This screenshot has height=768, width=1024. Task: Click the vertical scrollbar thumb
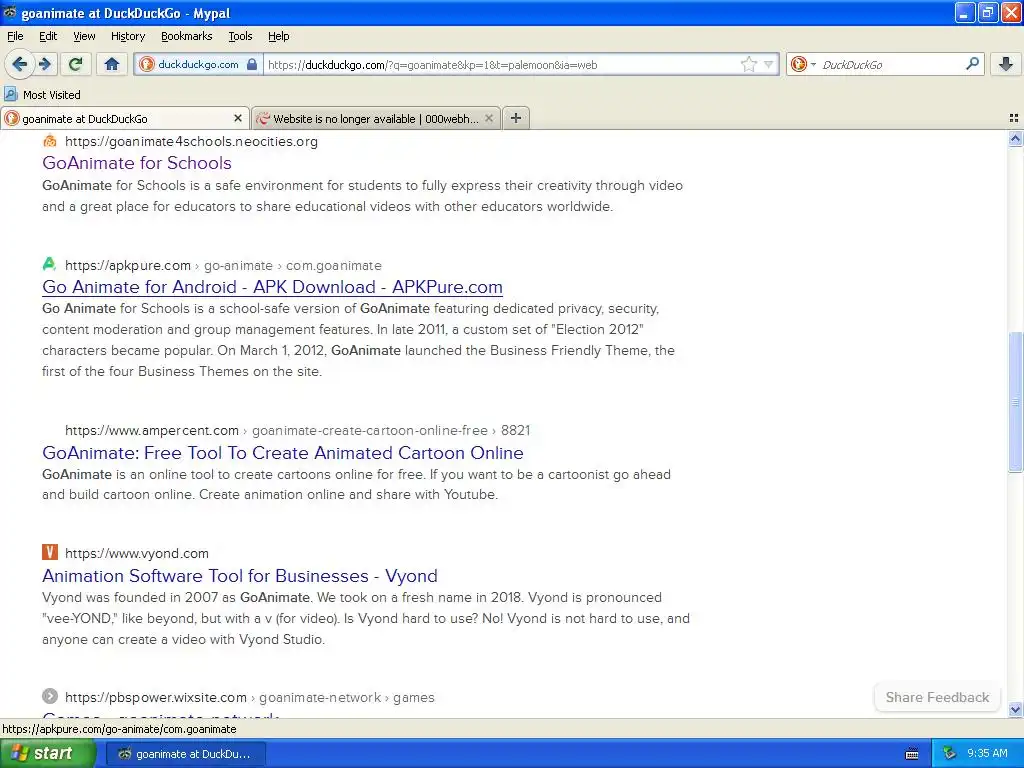(x=1016, y=402)
